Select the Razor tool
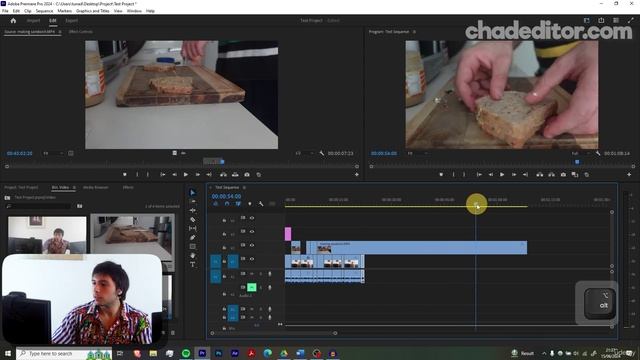This screenshot has width=640, height=360. click(193, 220)
